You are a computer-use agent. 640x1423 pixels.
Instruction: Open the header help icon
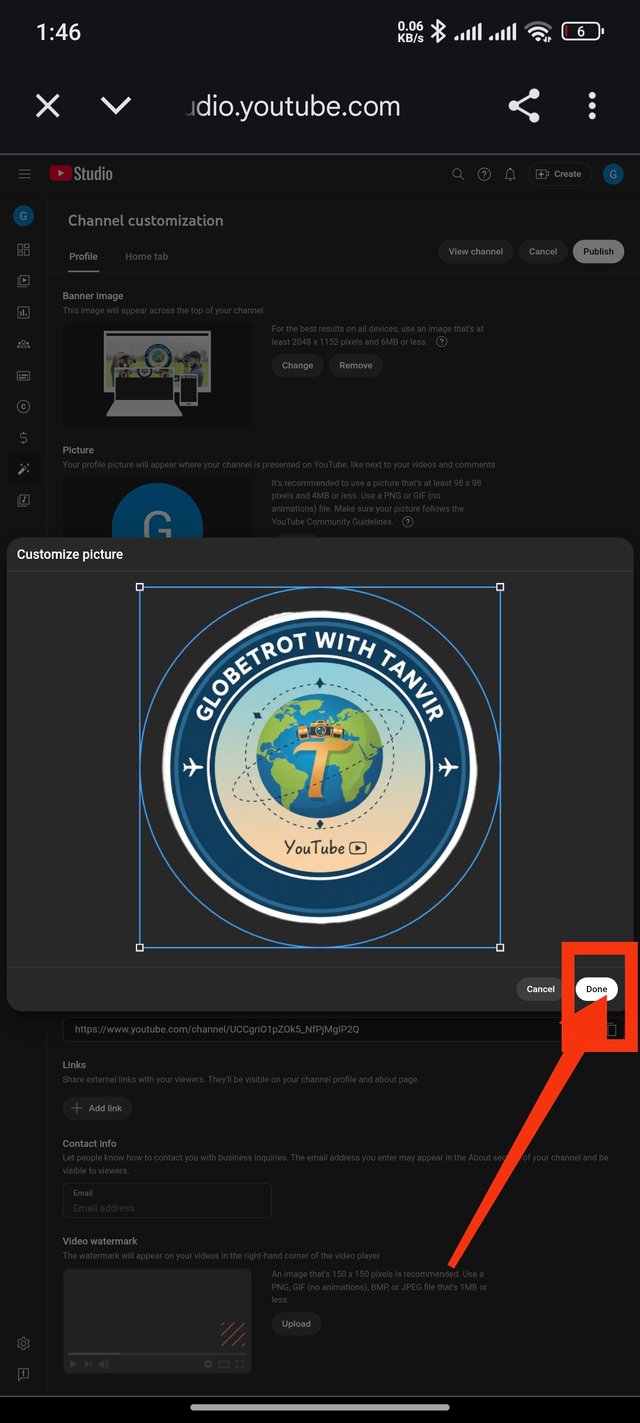(x=484, y=174)
